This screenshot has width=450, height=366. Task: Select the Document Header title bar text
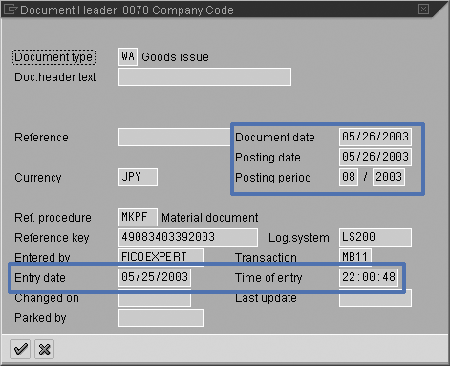(127, 10)
